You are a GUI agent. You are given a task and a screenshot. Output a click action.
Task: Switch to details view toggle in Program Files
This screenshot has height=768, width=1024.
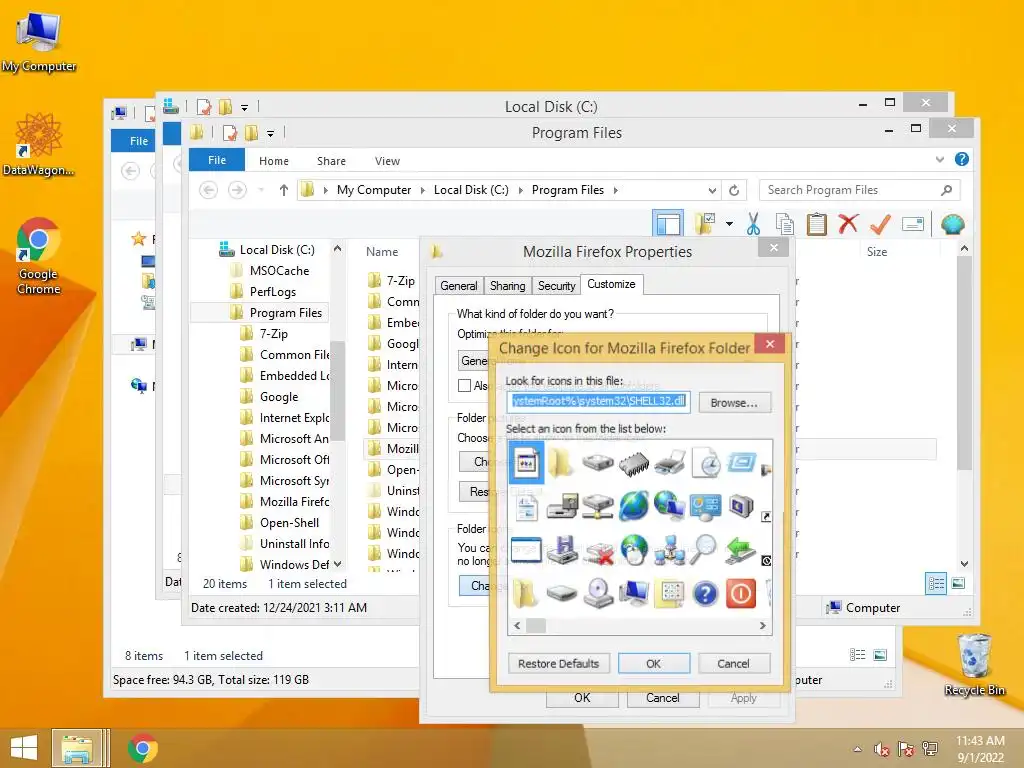pyautogui.click(x=936, y=583)
